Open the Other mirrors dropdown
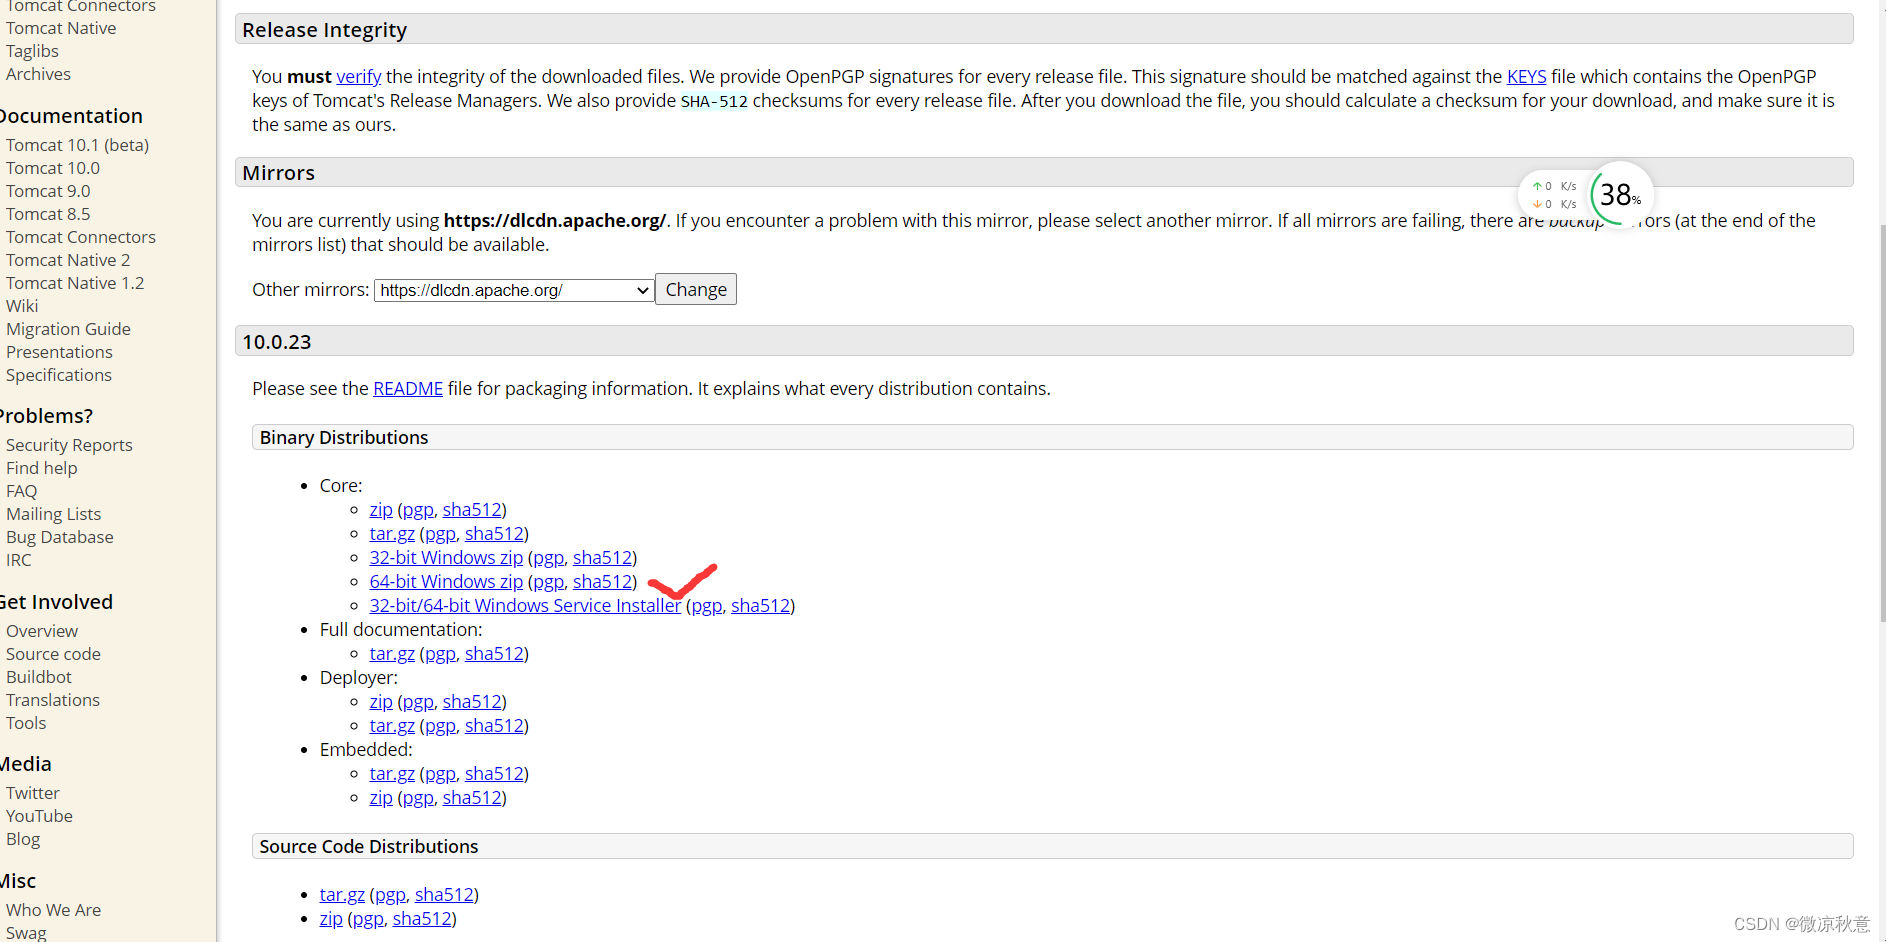 514,290
